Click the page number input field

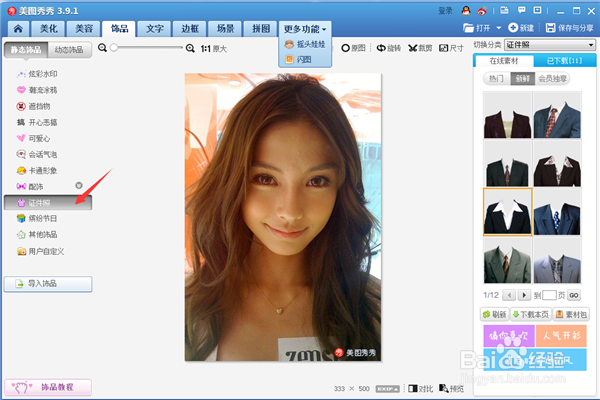[549, 295]
